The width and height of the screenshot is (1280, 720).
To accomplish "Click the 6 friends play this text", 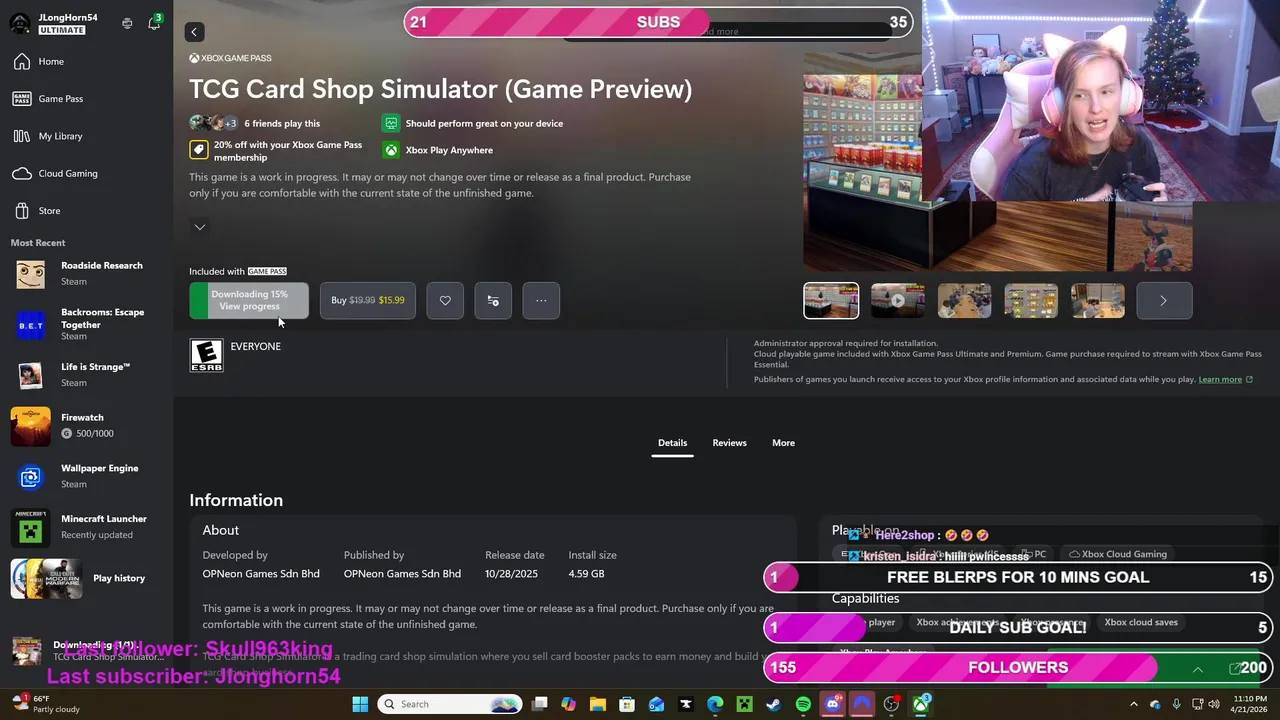I will tap(282, 123).
